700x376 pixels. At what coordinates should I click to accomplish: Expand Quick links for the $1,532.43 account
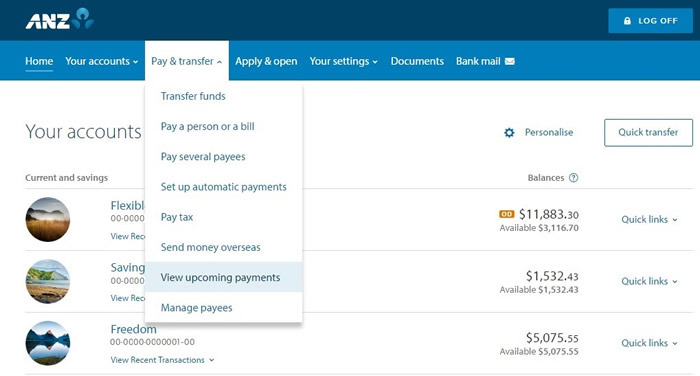[x=649, y=281]
